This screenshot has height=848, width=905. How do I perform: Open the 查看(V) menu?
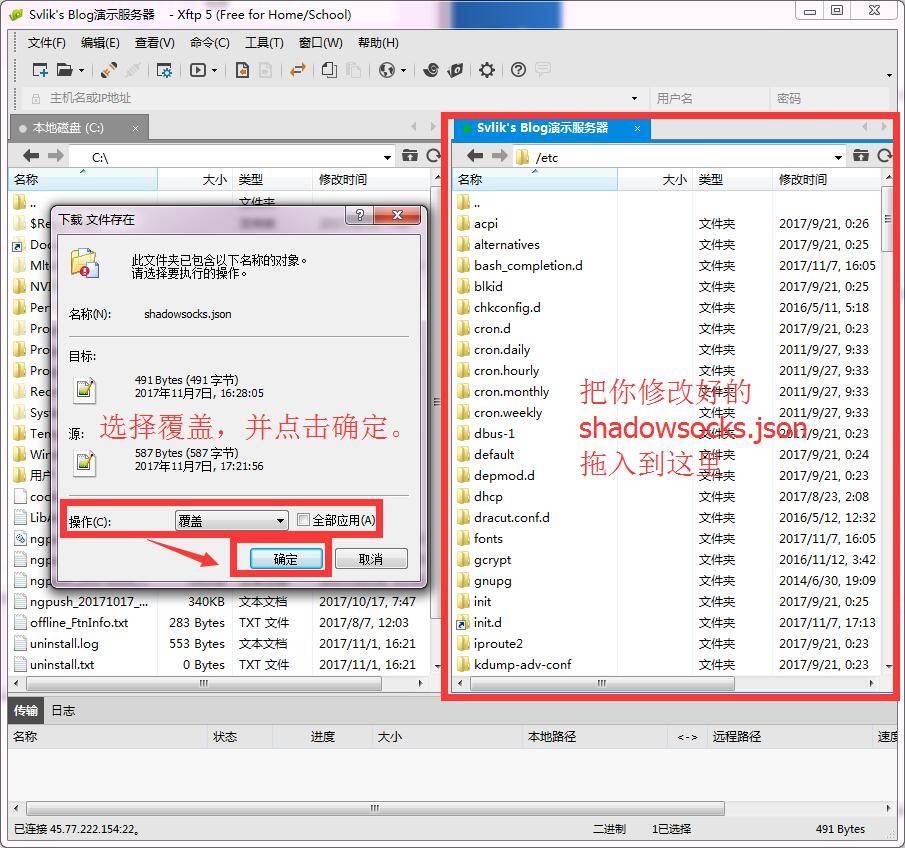[155, 43]
